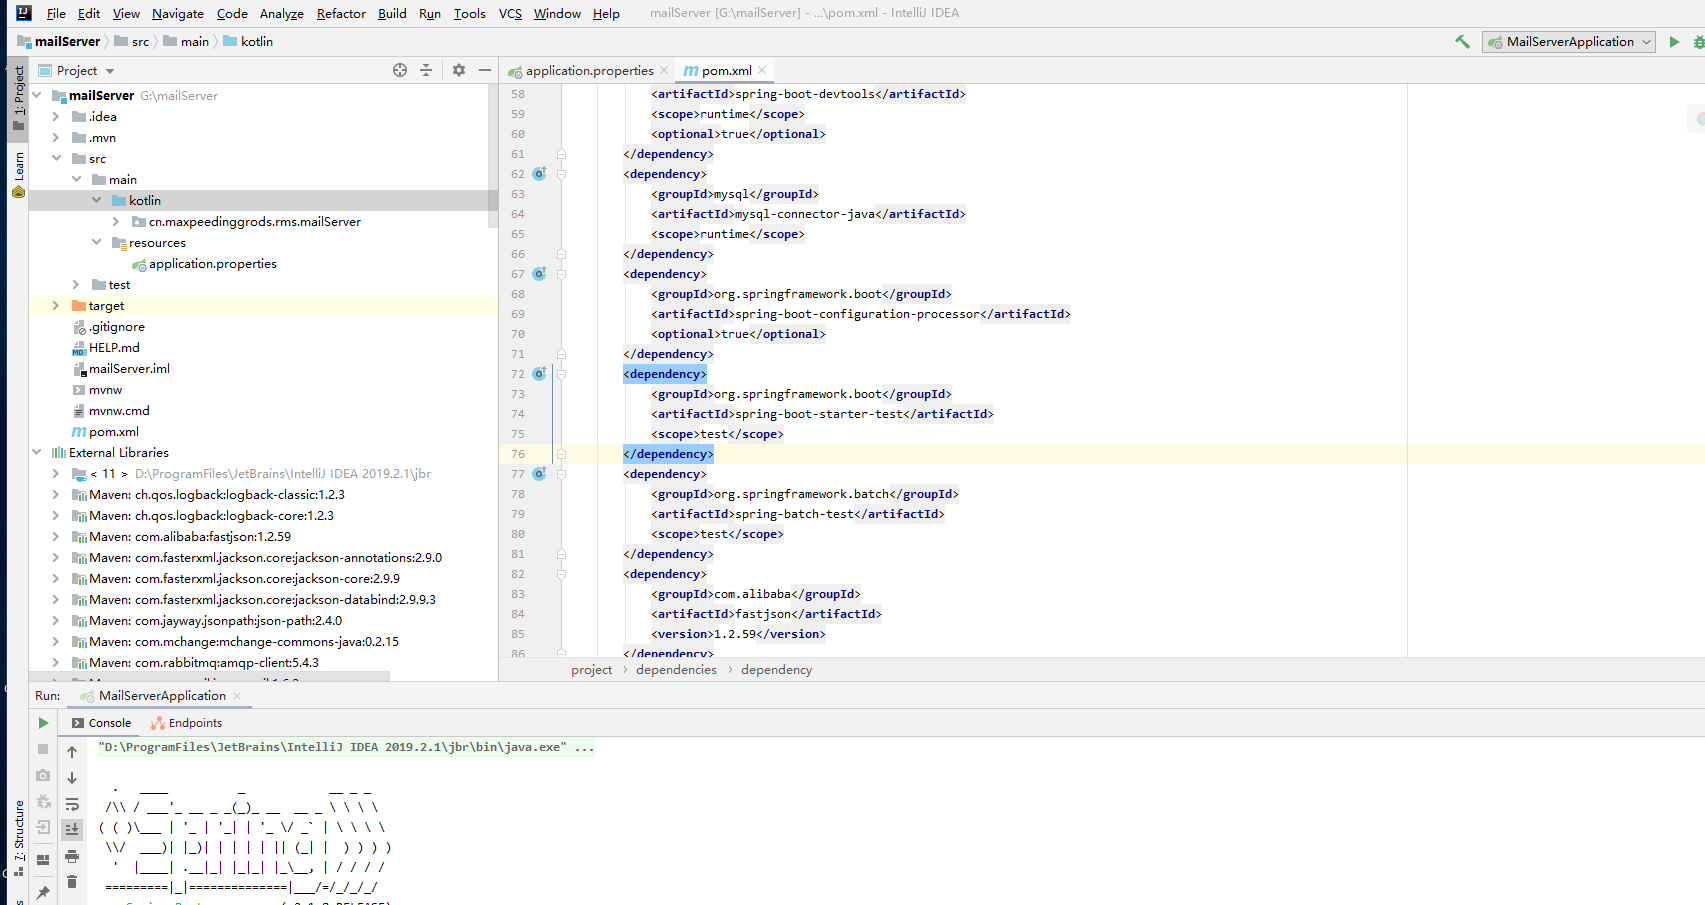Open the Endpoints tab in Run panel
This screenshot has width=1705, height=905.
[194, 723]
